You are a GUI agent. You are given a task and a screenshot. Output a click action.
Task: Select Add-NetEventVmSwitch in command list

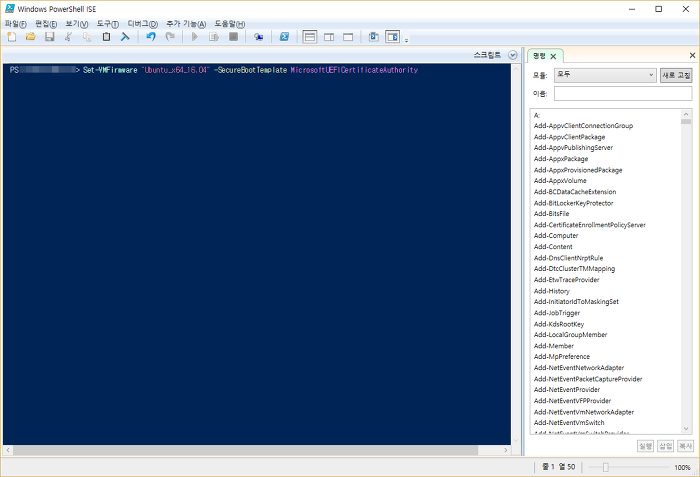569,423
